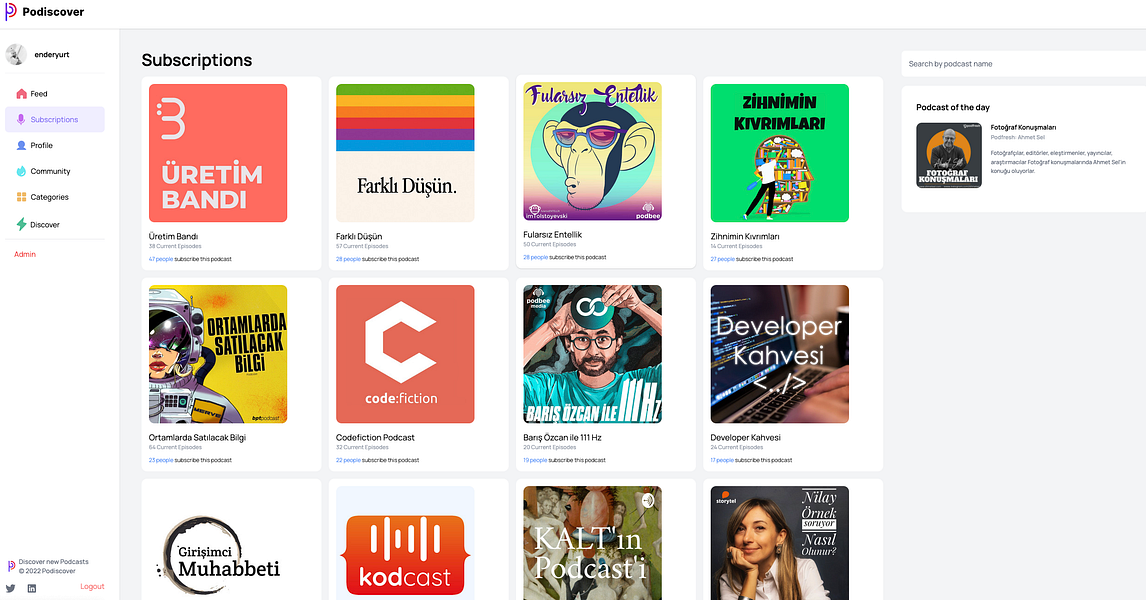Click the Podiscover logo icon in header
1146x600 pixels.
10,11
